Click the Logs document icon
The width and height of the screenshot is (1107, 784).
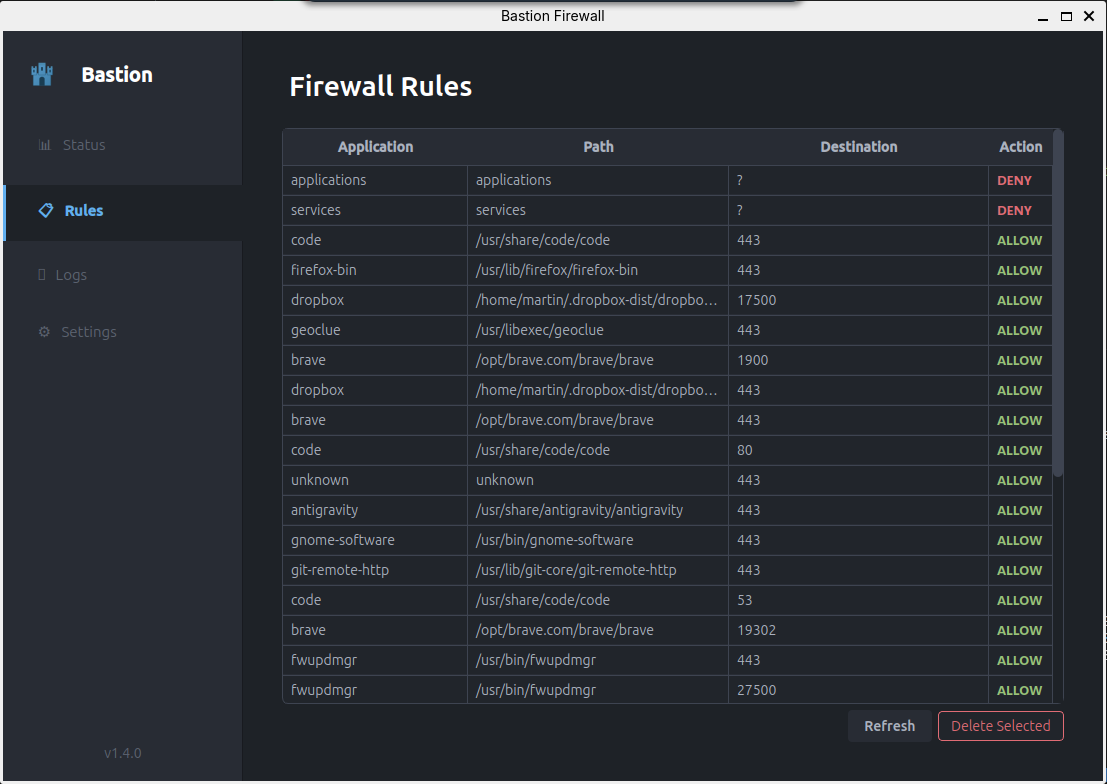(42, 275)
